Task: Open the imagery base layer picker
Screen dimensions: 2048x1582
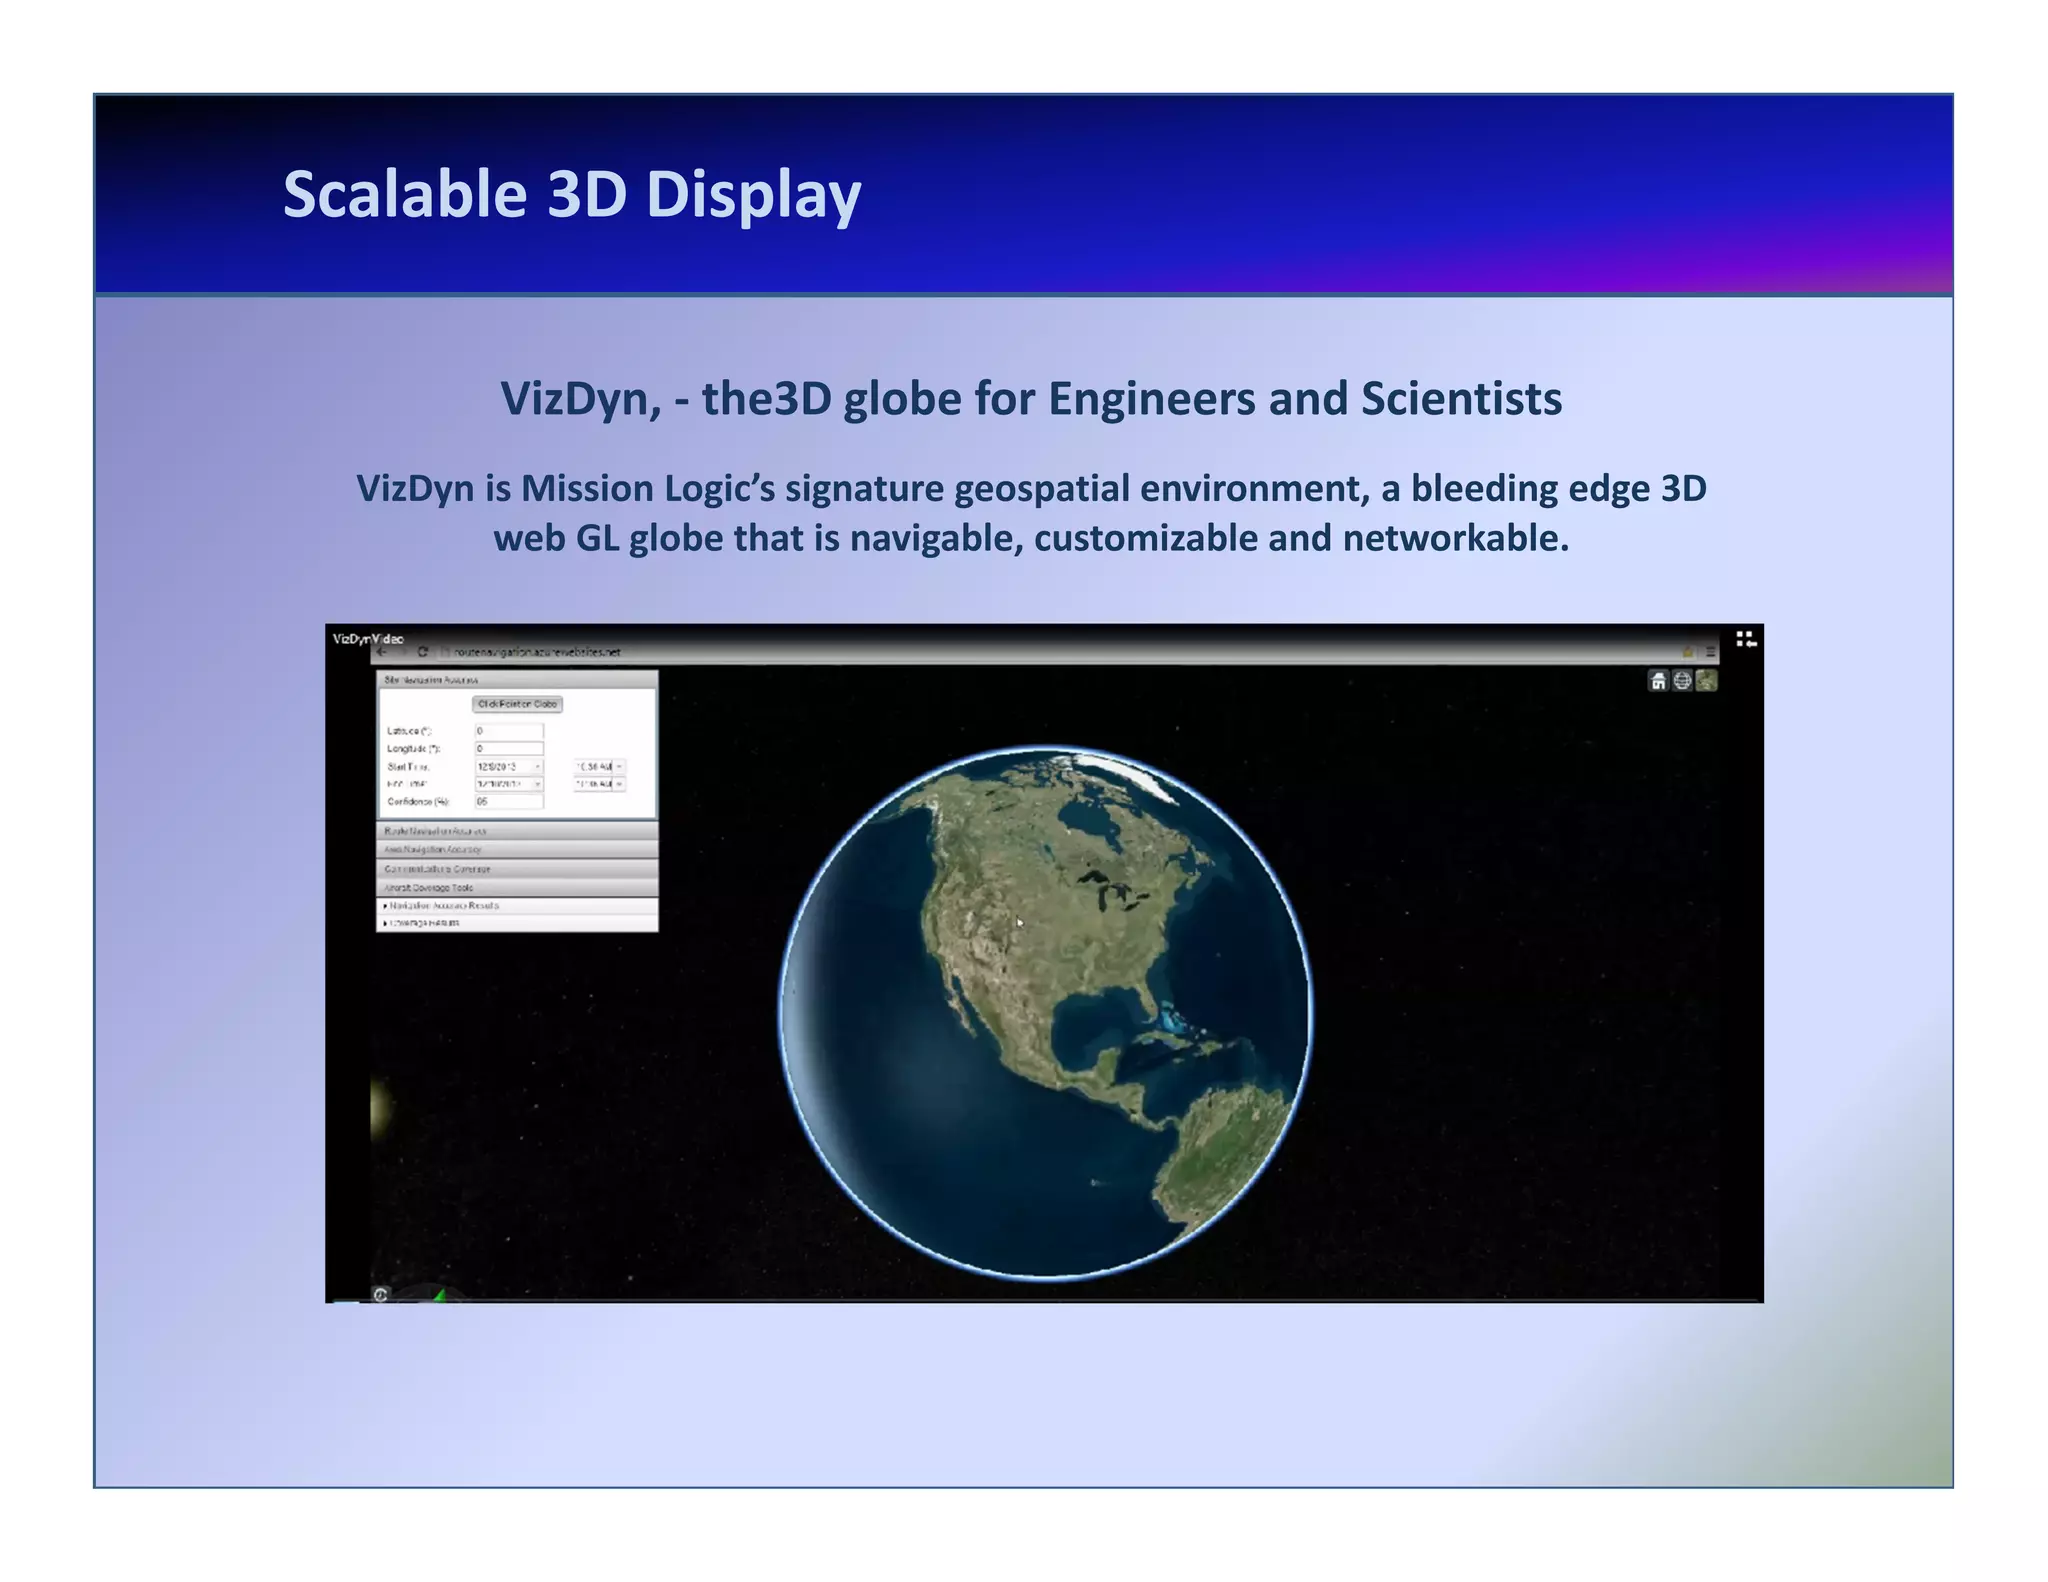Action: click(x=1707, y=681)
